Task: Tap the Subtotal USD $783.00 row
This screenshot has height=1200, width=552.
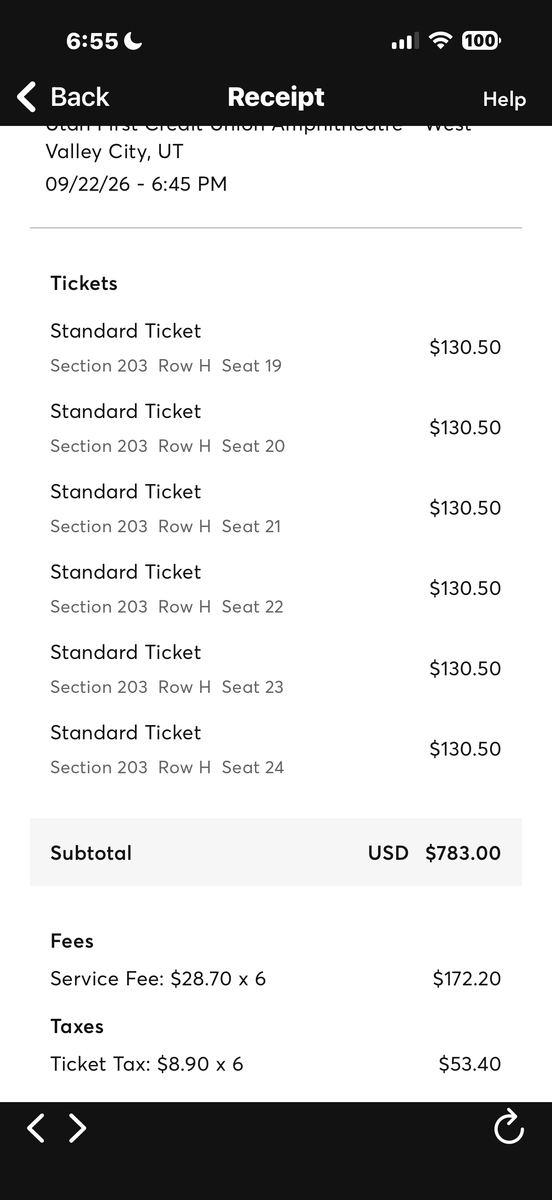Action: pyautogui.click(x=276, y=852)
